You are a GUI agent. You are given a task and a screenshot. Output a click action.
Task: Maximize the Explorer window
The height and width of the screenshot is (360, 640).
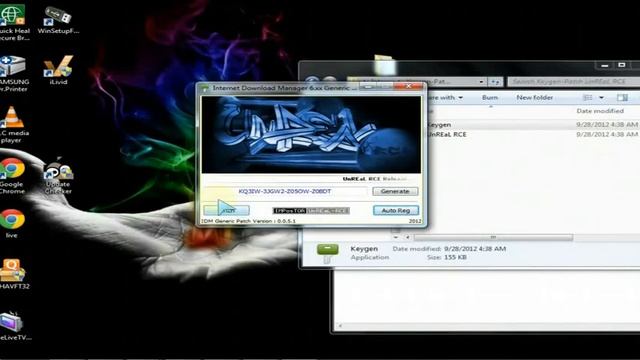coord(621,65)
